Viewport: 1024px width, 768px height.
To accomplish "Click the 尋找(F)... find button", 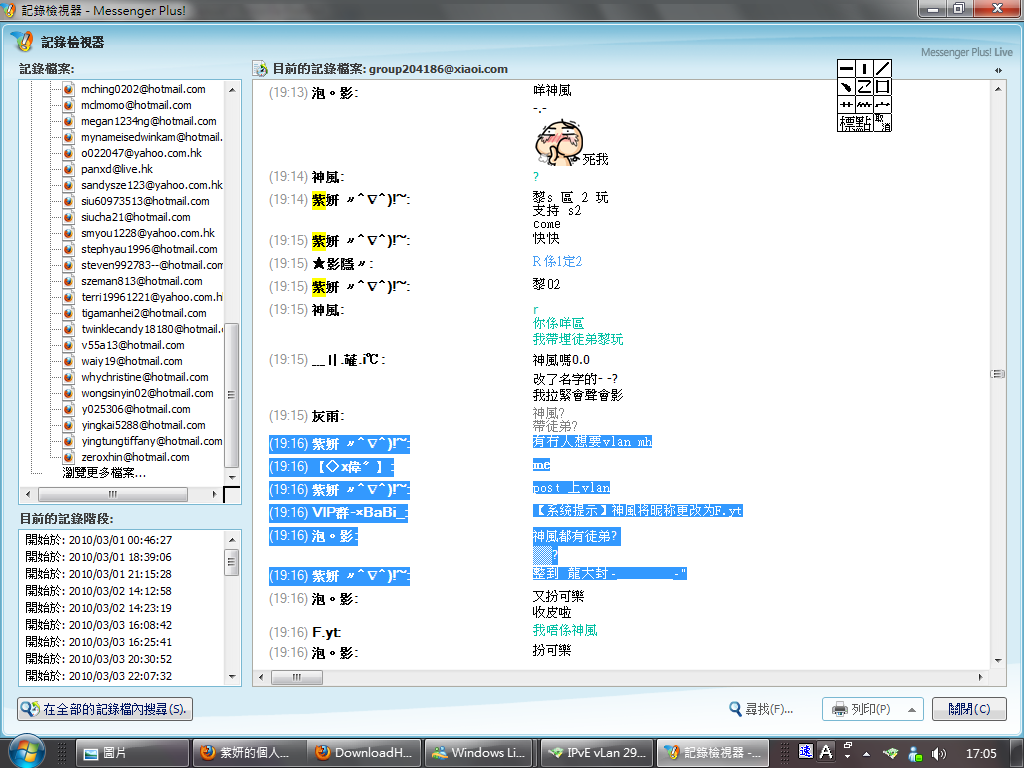I will coord(761,709).
